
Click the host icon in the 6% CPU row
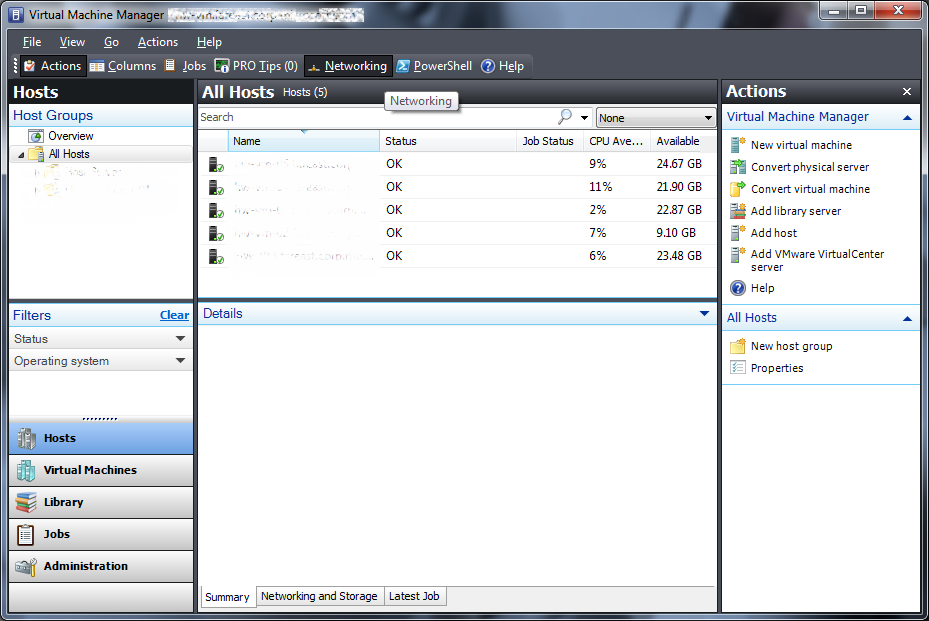pos(216,257)
